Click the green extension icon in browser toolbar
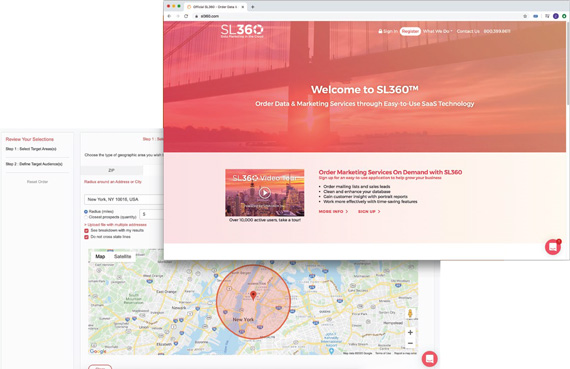The image size is (570, 369). click(564, 16)
